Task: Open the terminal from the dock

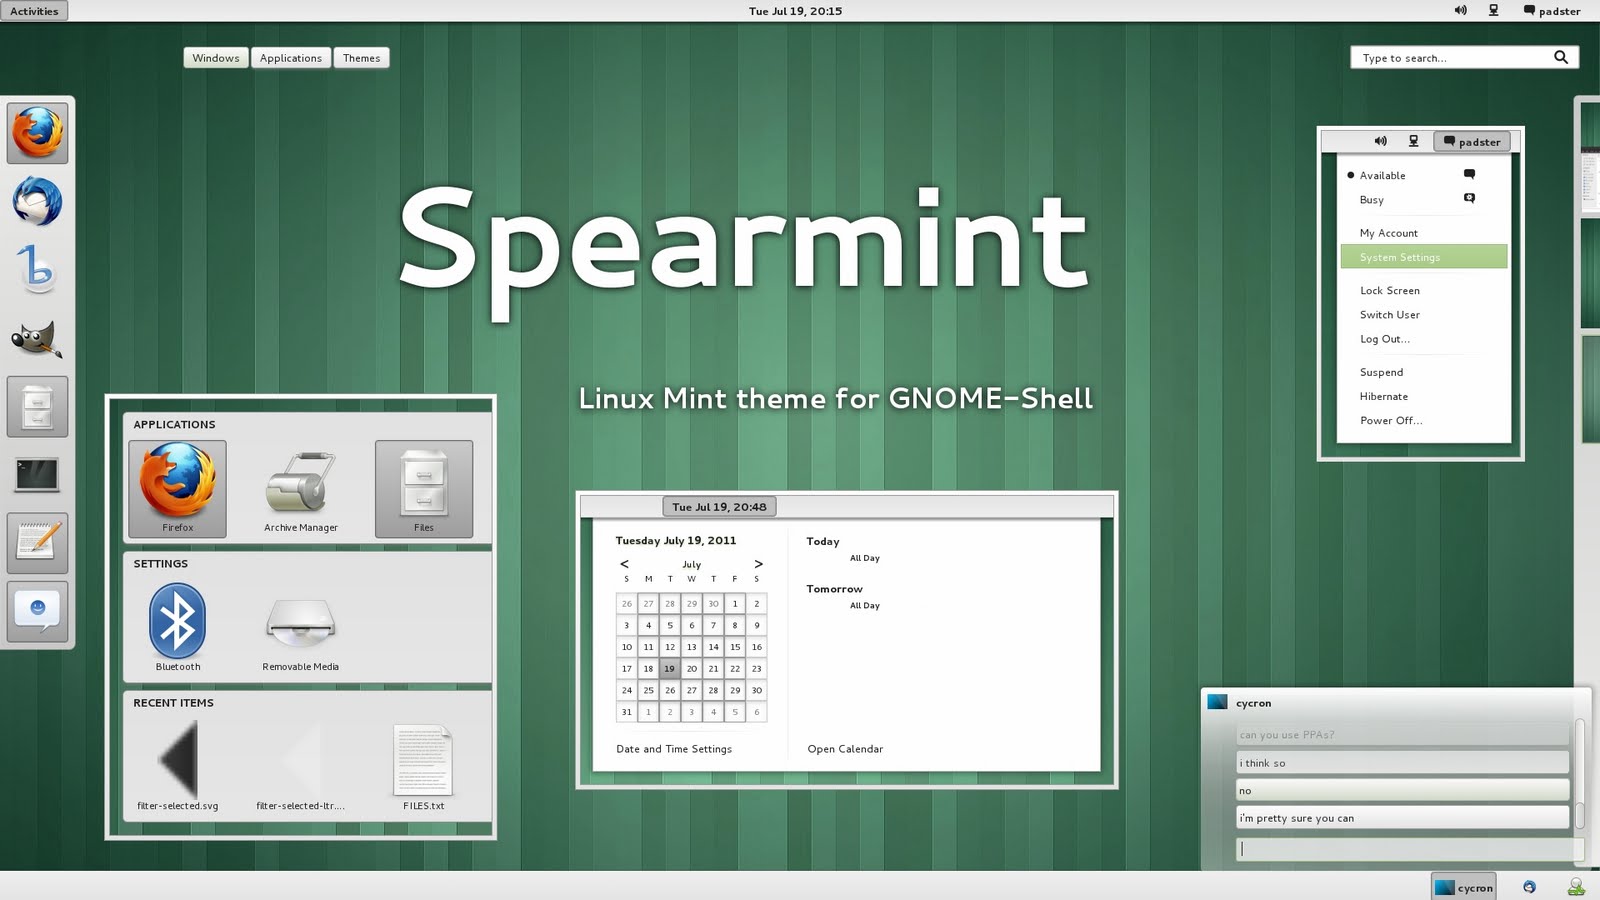Action: (38, 475)
